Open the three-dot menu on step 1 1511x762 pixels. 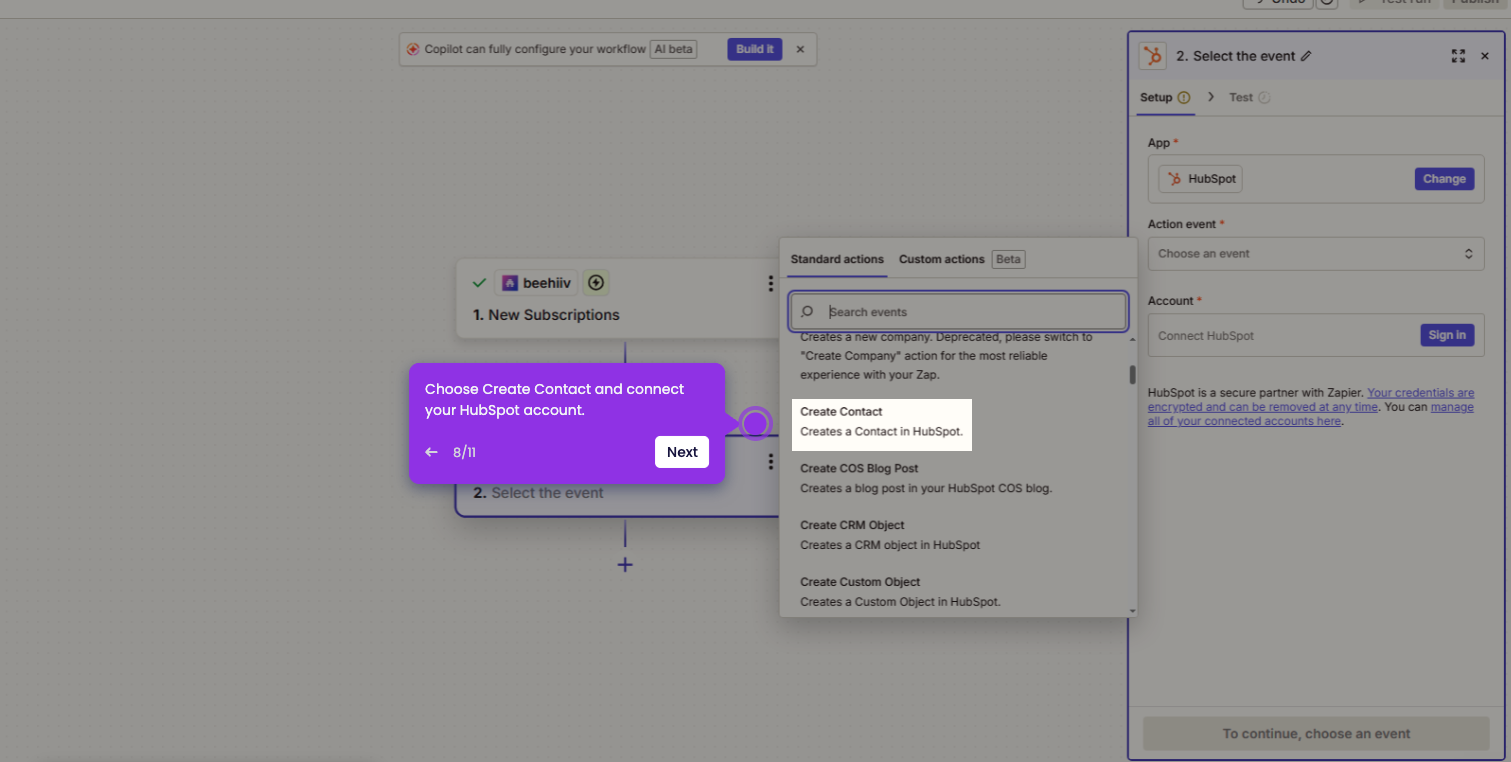pyautogui.click(x=770, y=284)
